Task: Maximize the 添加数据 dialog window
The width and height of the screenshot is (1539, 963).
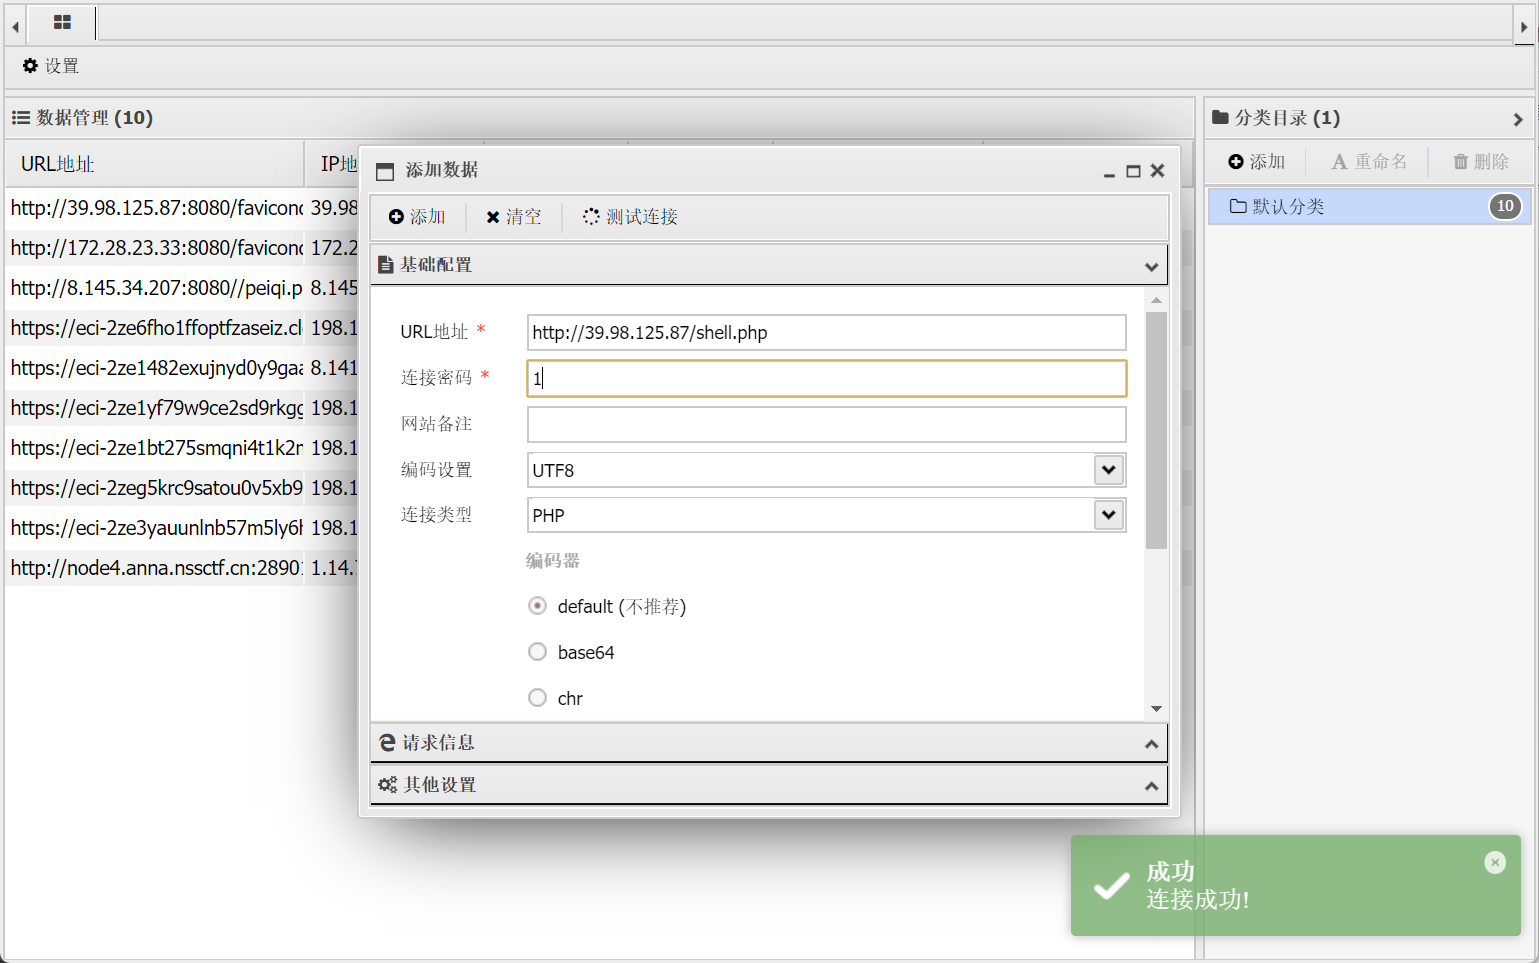Action: tap(1133, 171)
